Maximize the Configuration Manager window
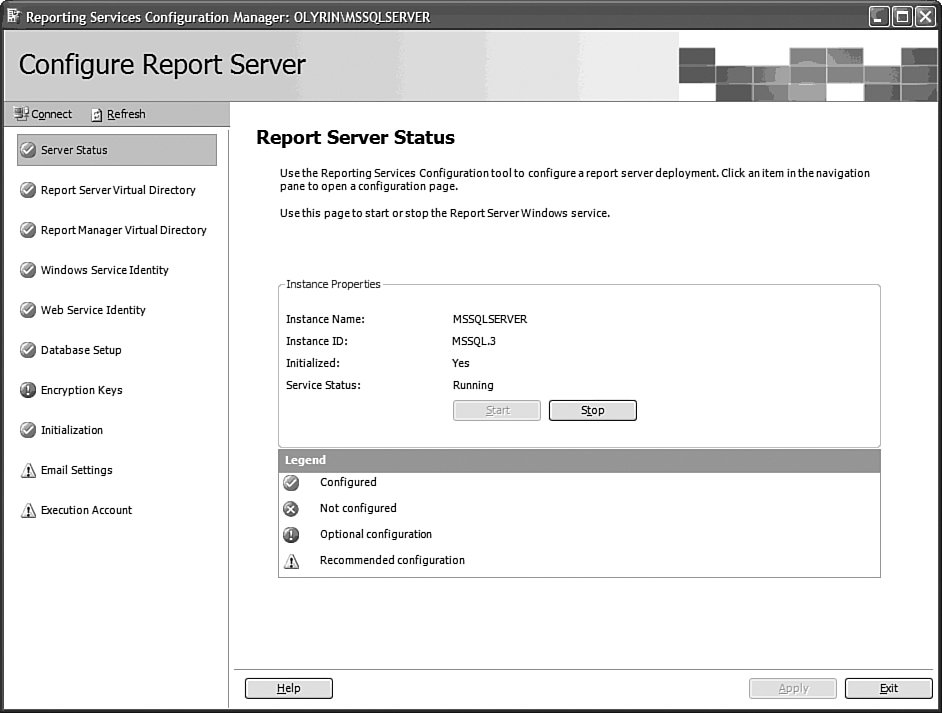The height and width of the screenshot is (713, 942). coord(902,16)
